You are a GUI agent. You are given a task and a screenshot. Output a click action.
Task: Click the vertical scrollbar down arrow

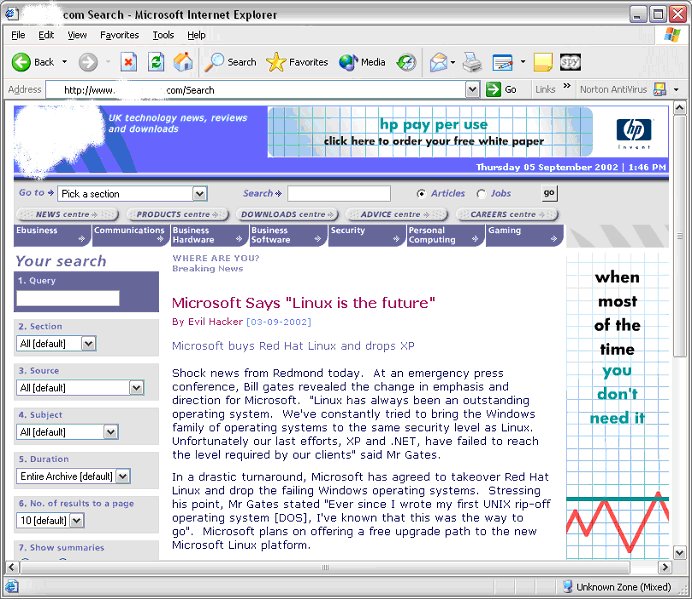point(679,552)
